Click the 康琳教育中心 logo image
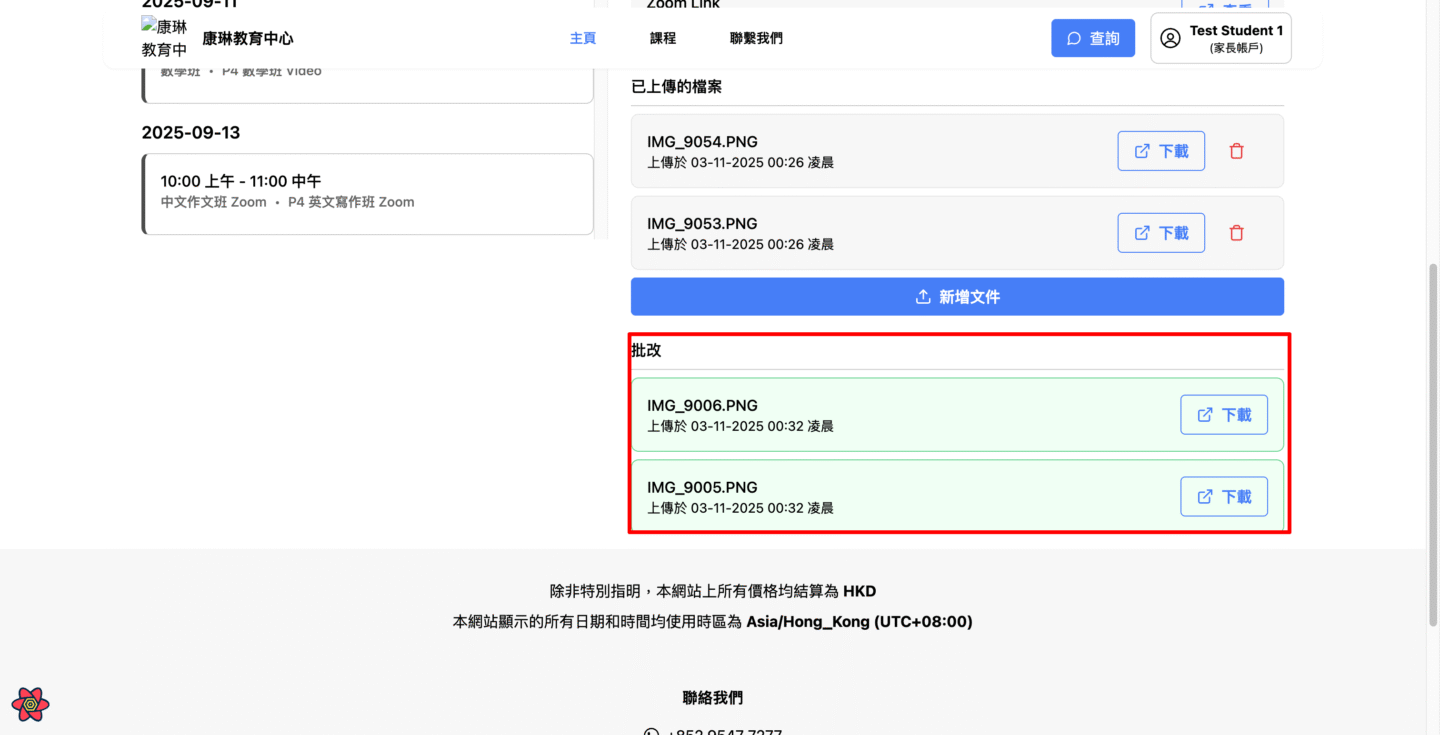Viewport: 1440px width, 735px height. click(x=164, y=38)
